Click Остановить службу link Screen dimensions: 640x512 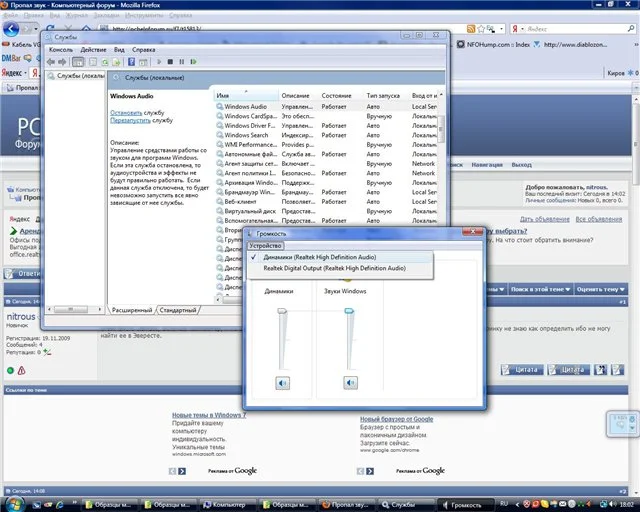137,113
